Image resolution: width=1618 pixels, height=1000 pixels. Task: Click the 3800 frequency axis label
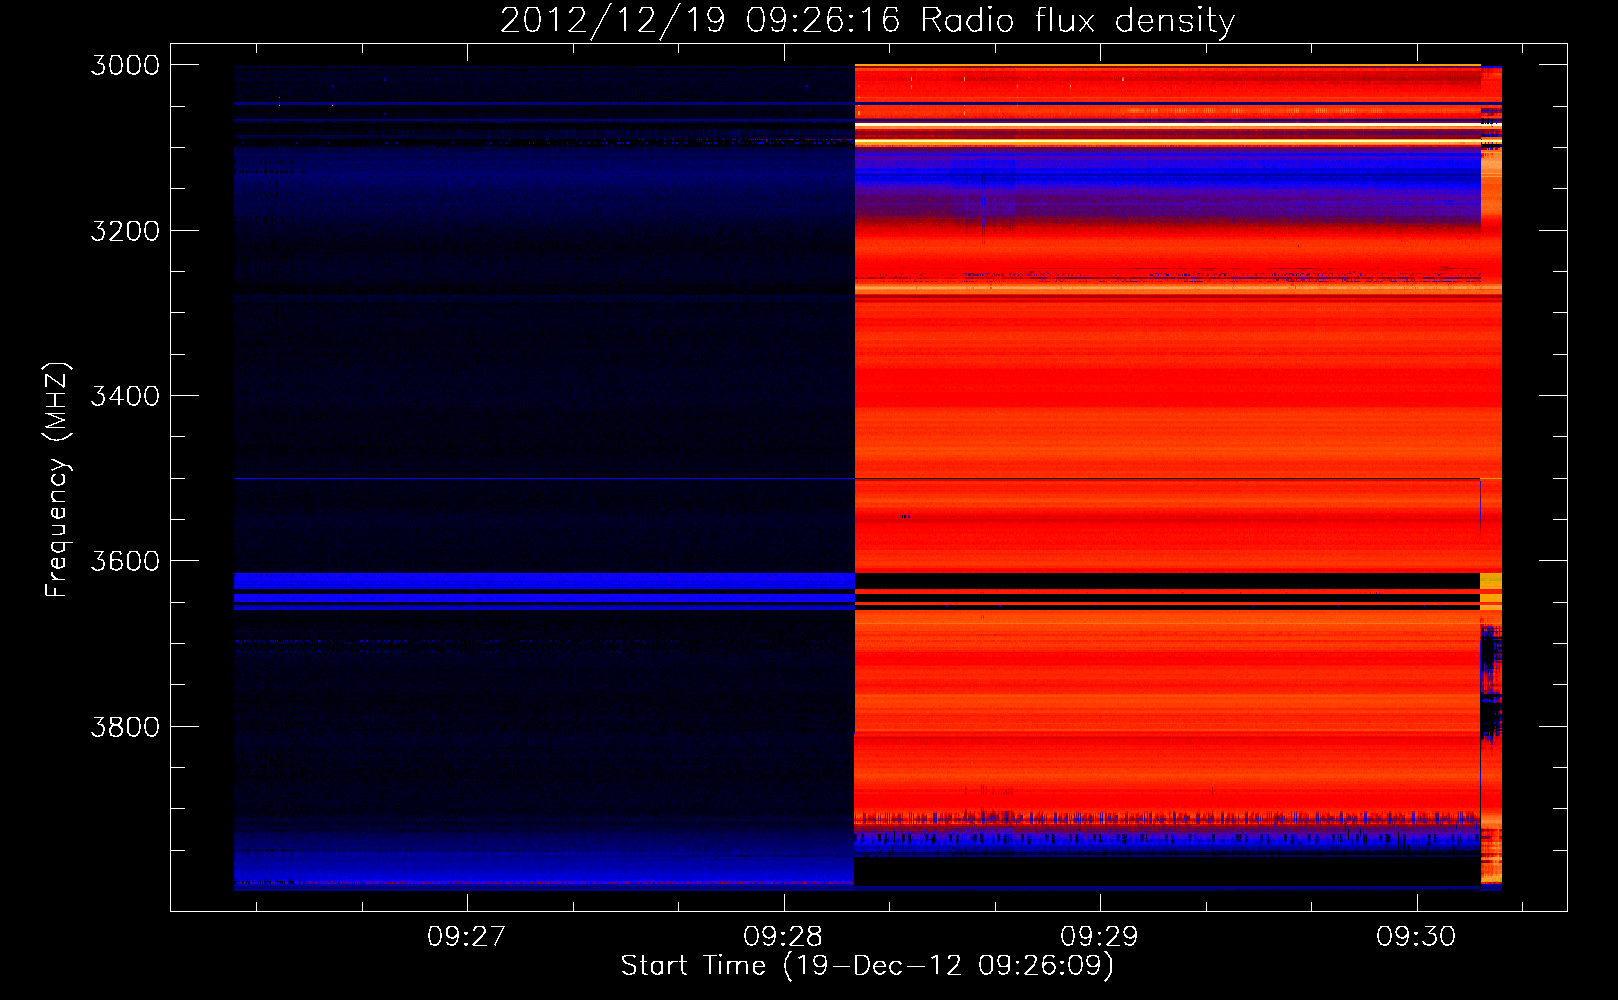click(x=125, y=727)
